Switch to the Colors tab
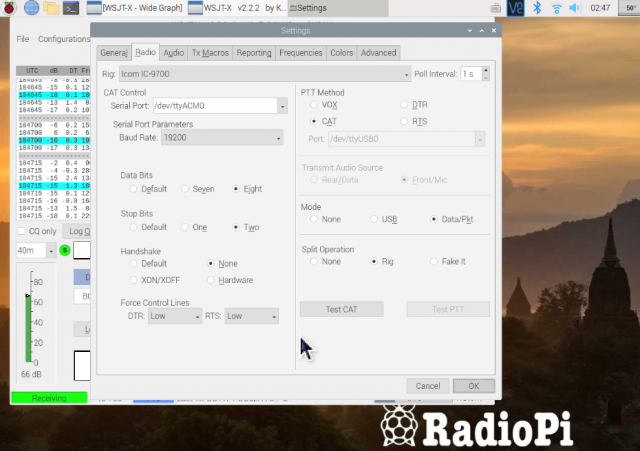The width and height of the screenshot is (640, 451). tap(341, 53)
